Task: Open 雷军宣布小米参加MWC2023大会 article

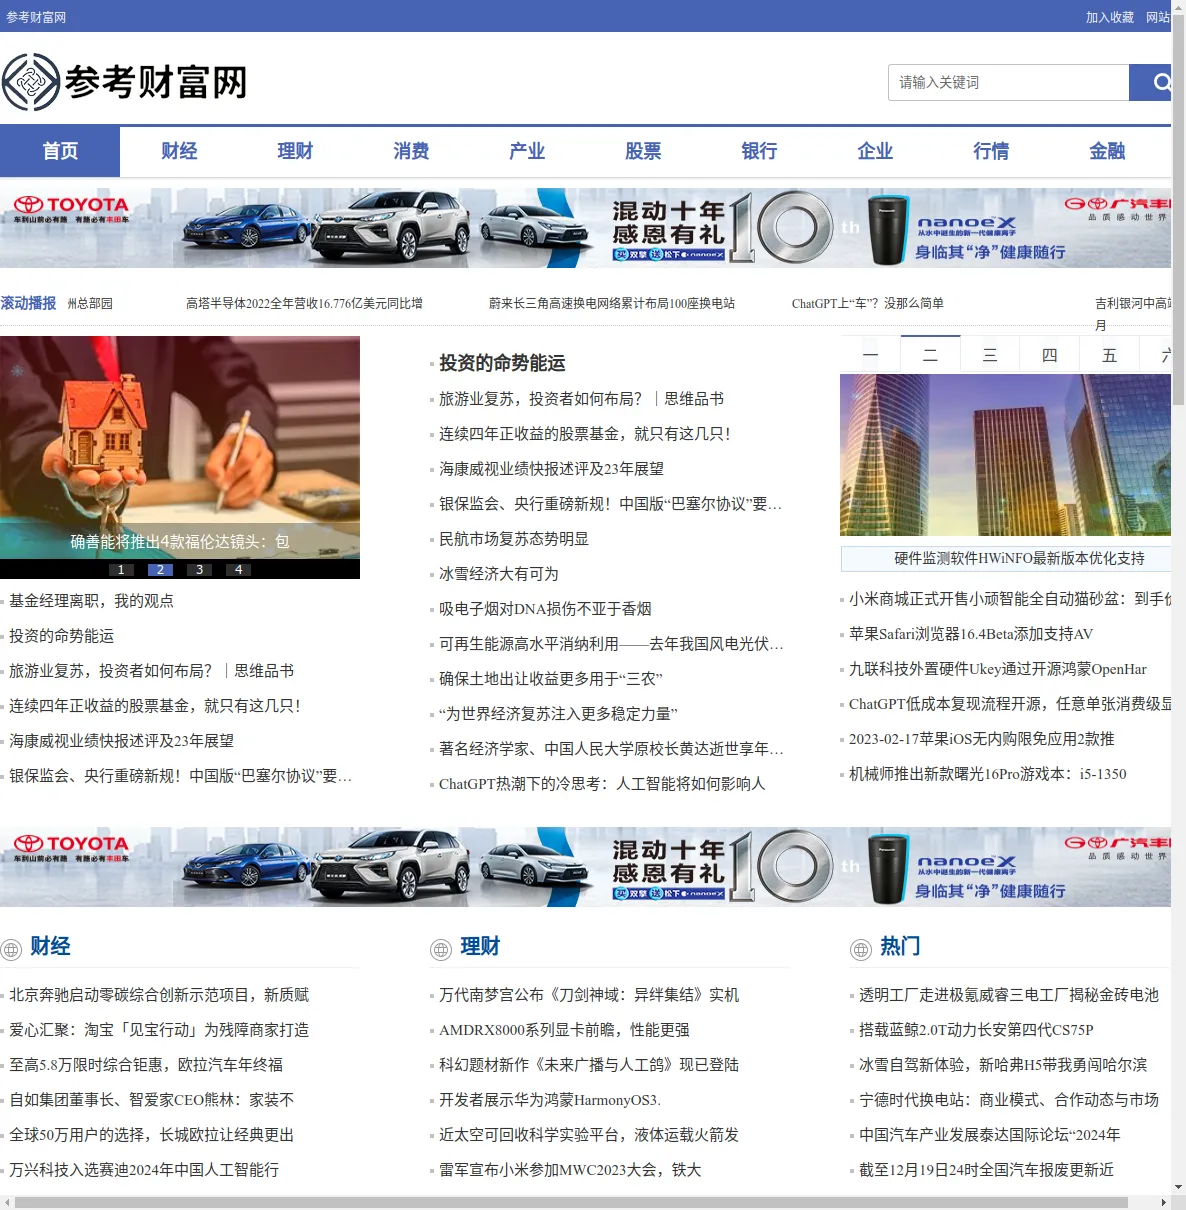Action: pos(570,1170)
